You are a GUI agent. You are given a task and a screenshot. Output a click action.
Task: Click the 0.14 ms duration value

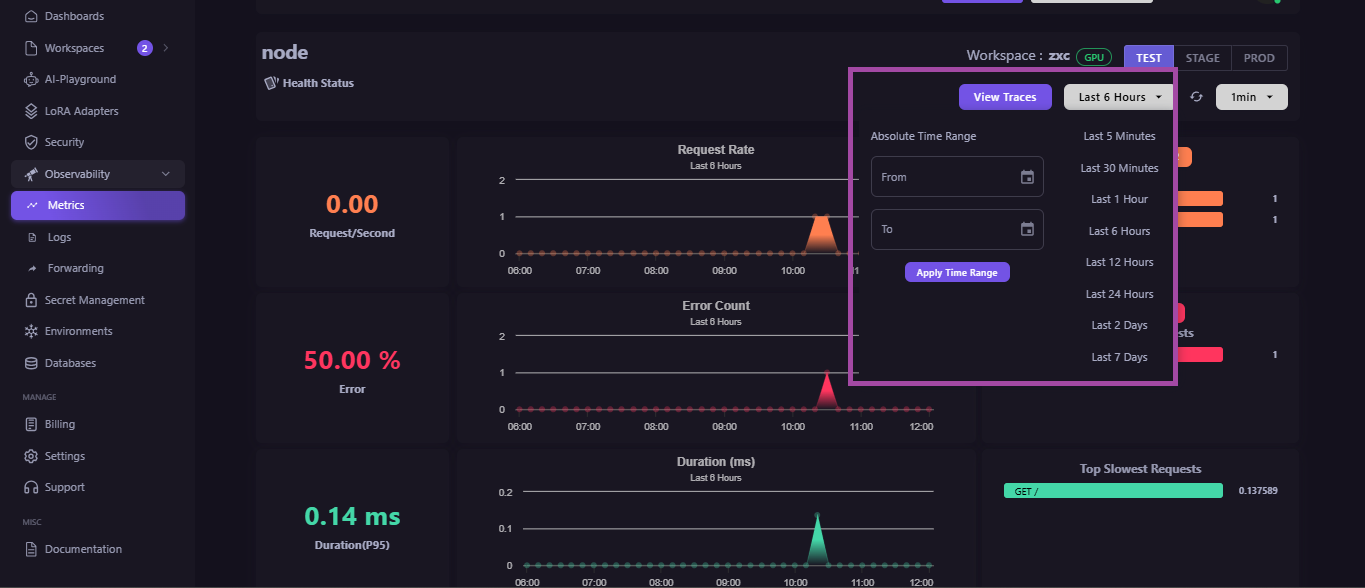pos(352,517)
